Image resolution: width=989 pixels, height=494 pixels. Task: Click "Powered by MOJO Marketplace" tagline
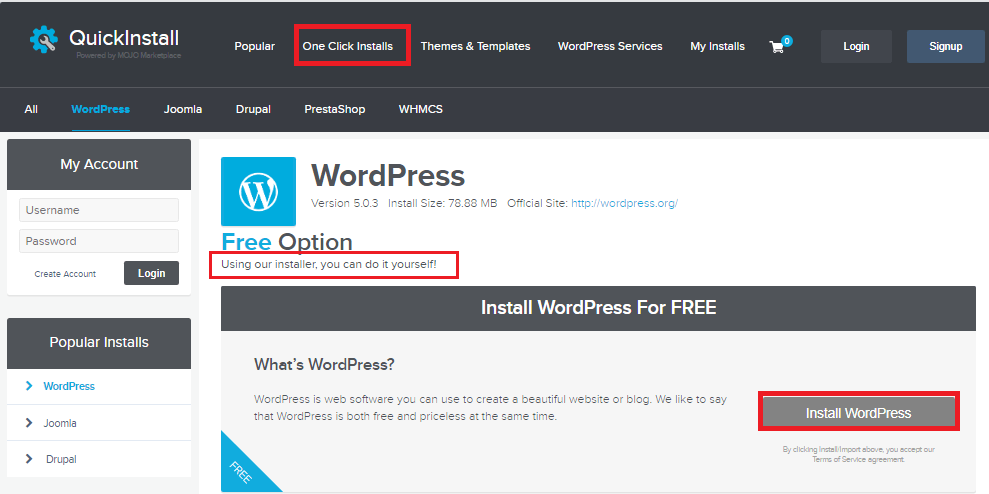(129, 56)
